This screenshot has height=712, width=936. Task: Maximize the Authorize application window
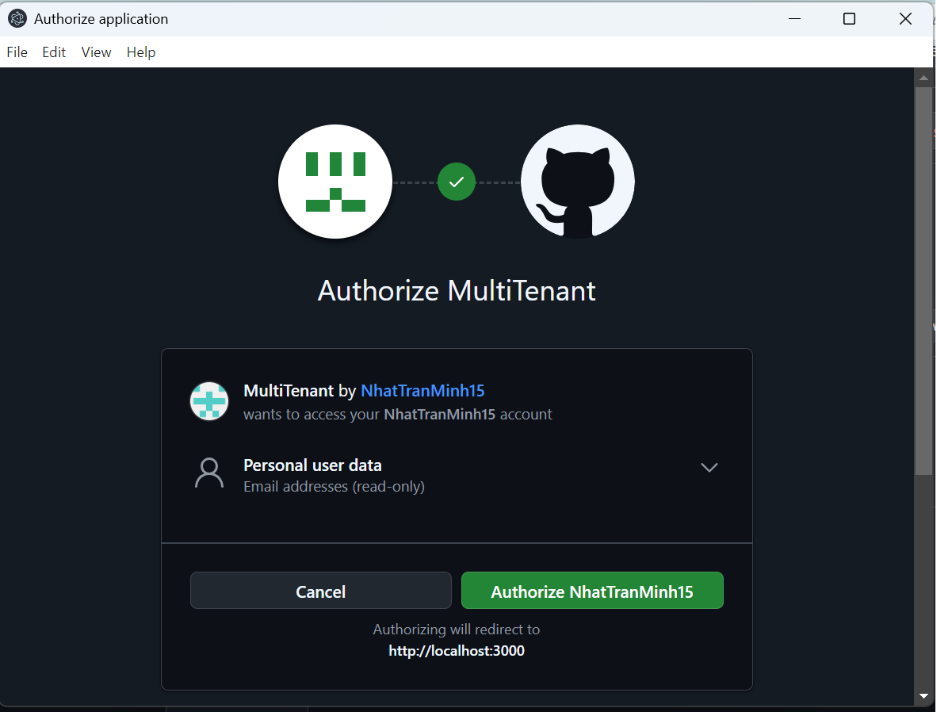click(849, 19)
